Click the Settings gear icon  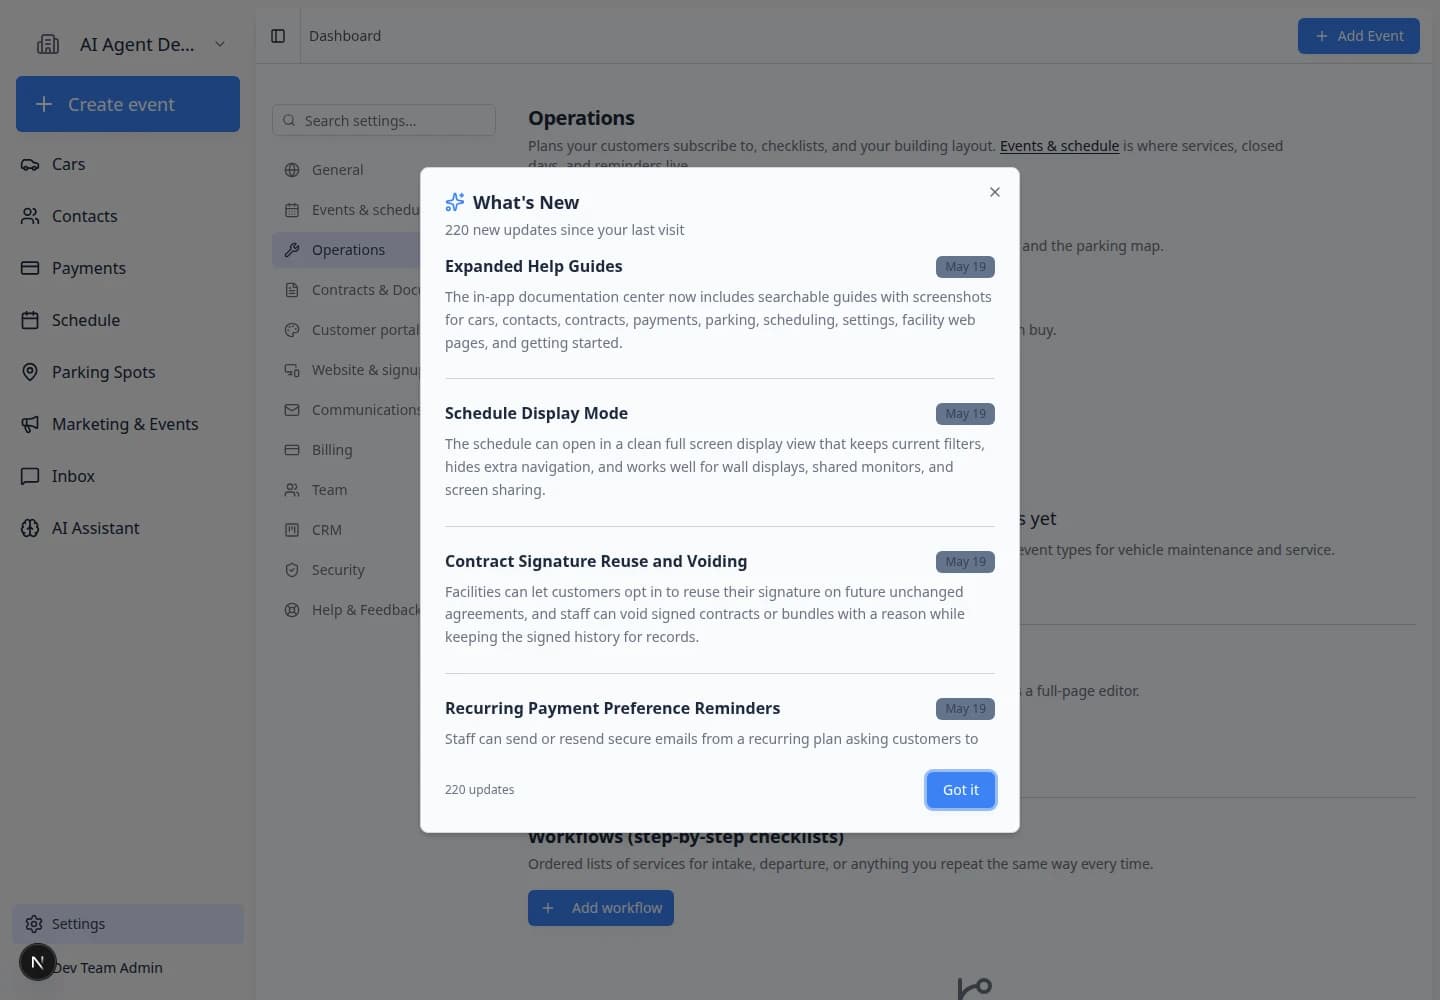34,924
